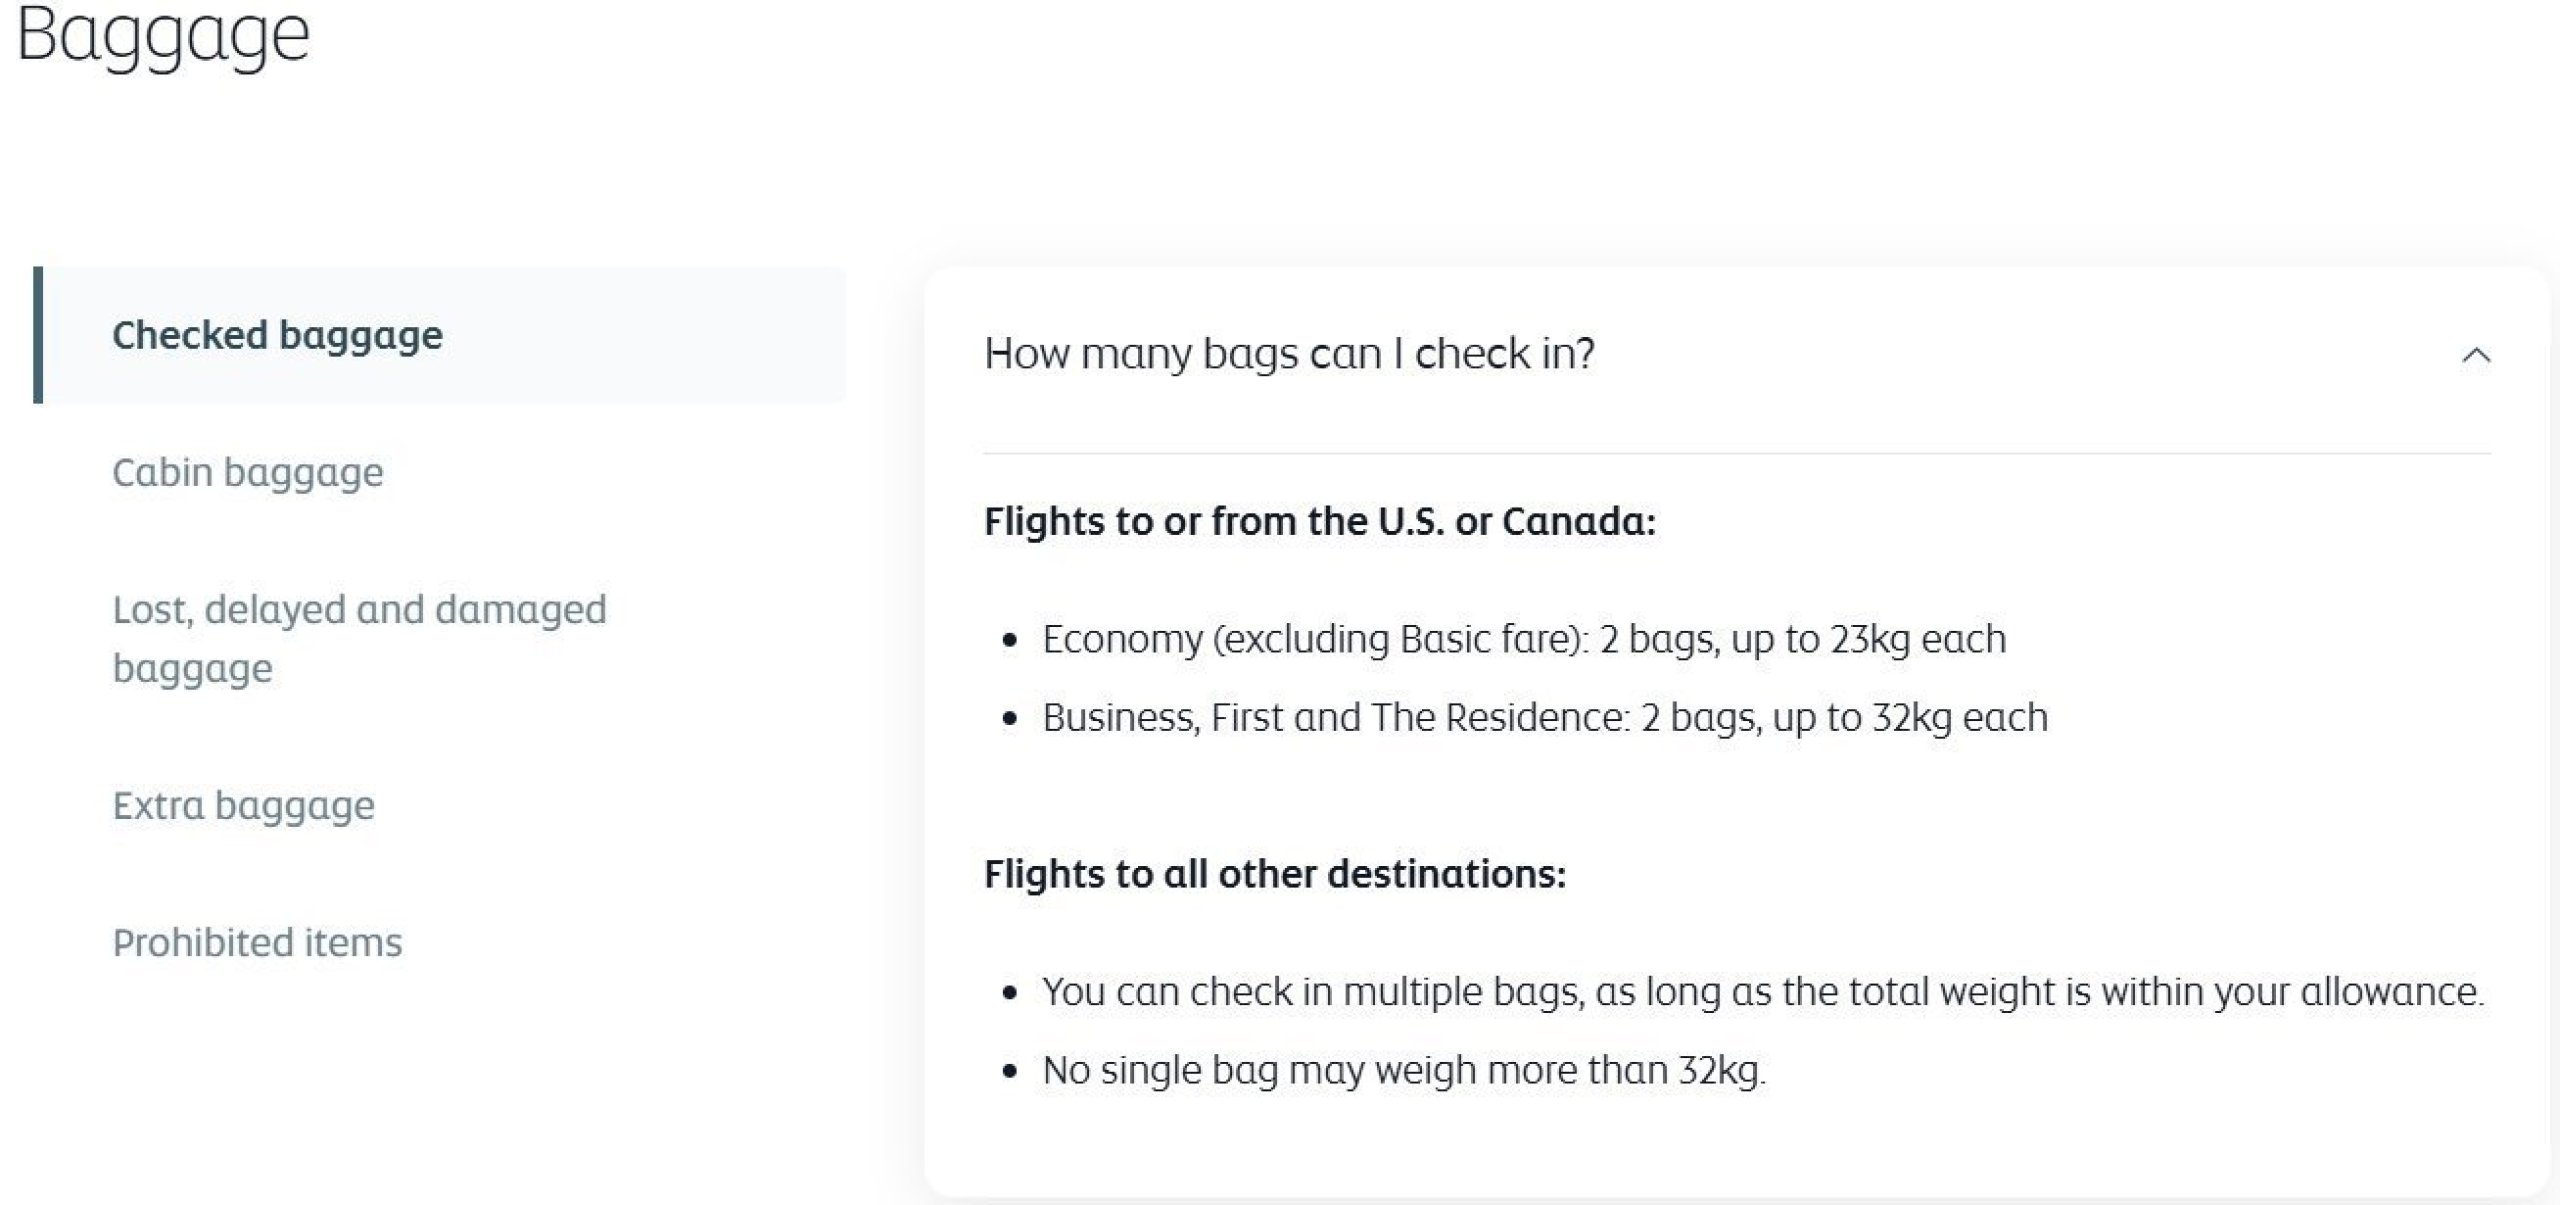
Task: Click the Business, First and The Residence line
Action: coord(1544,717)
